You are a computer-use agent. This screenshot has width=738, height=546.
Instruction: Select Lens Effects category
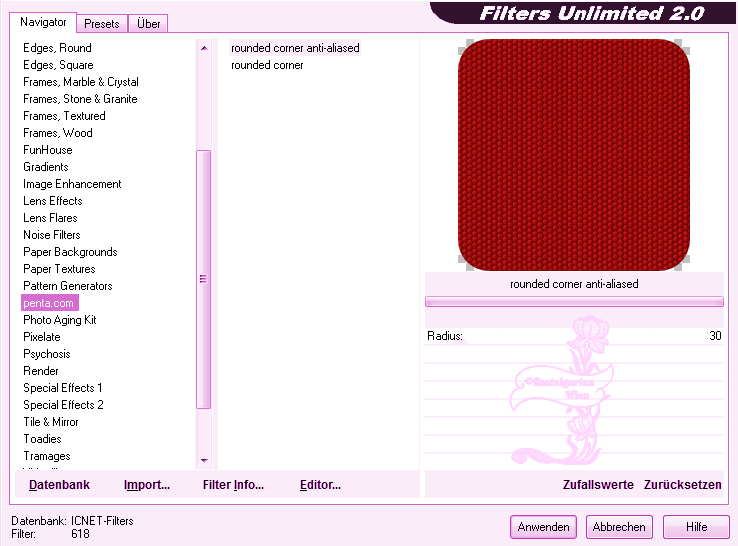(x=53, y=201)
